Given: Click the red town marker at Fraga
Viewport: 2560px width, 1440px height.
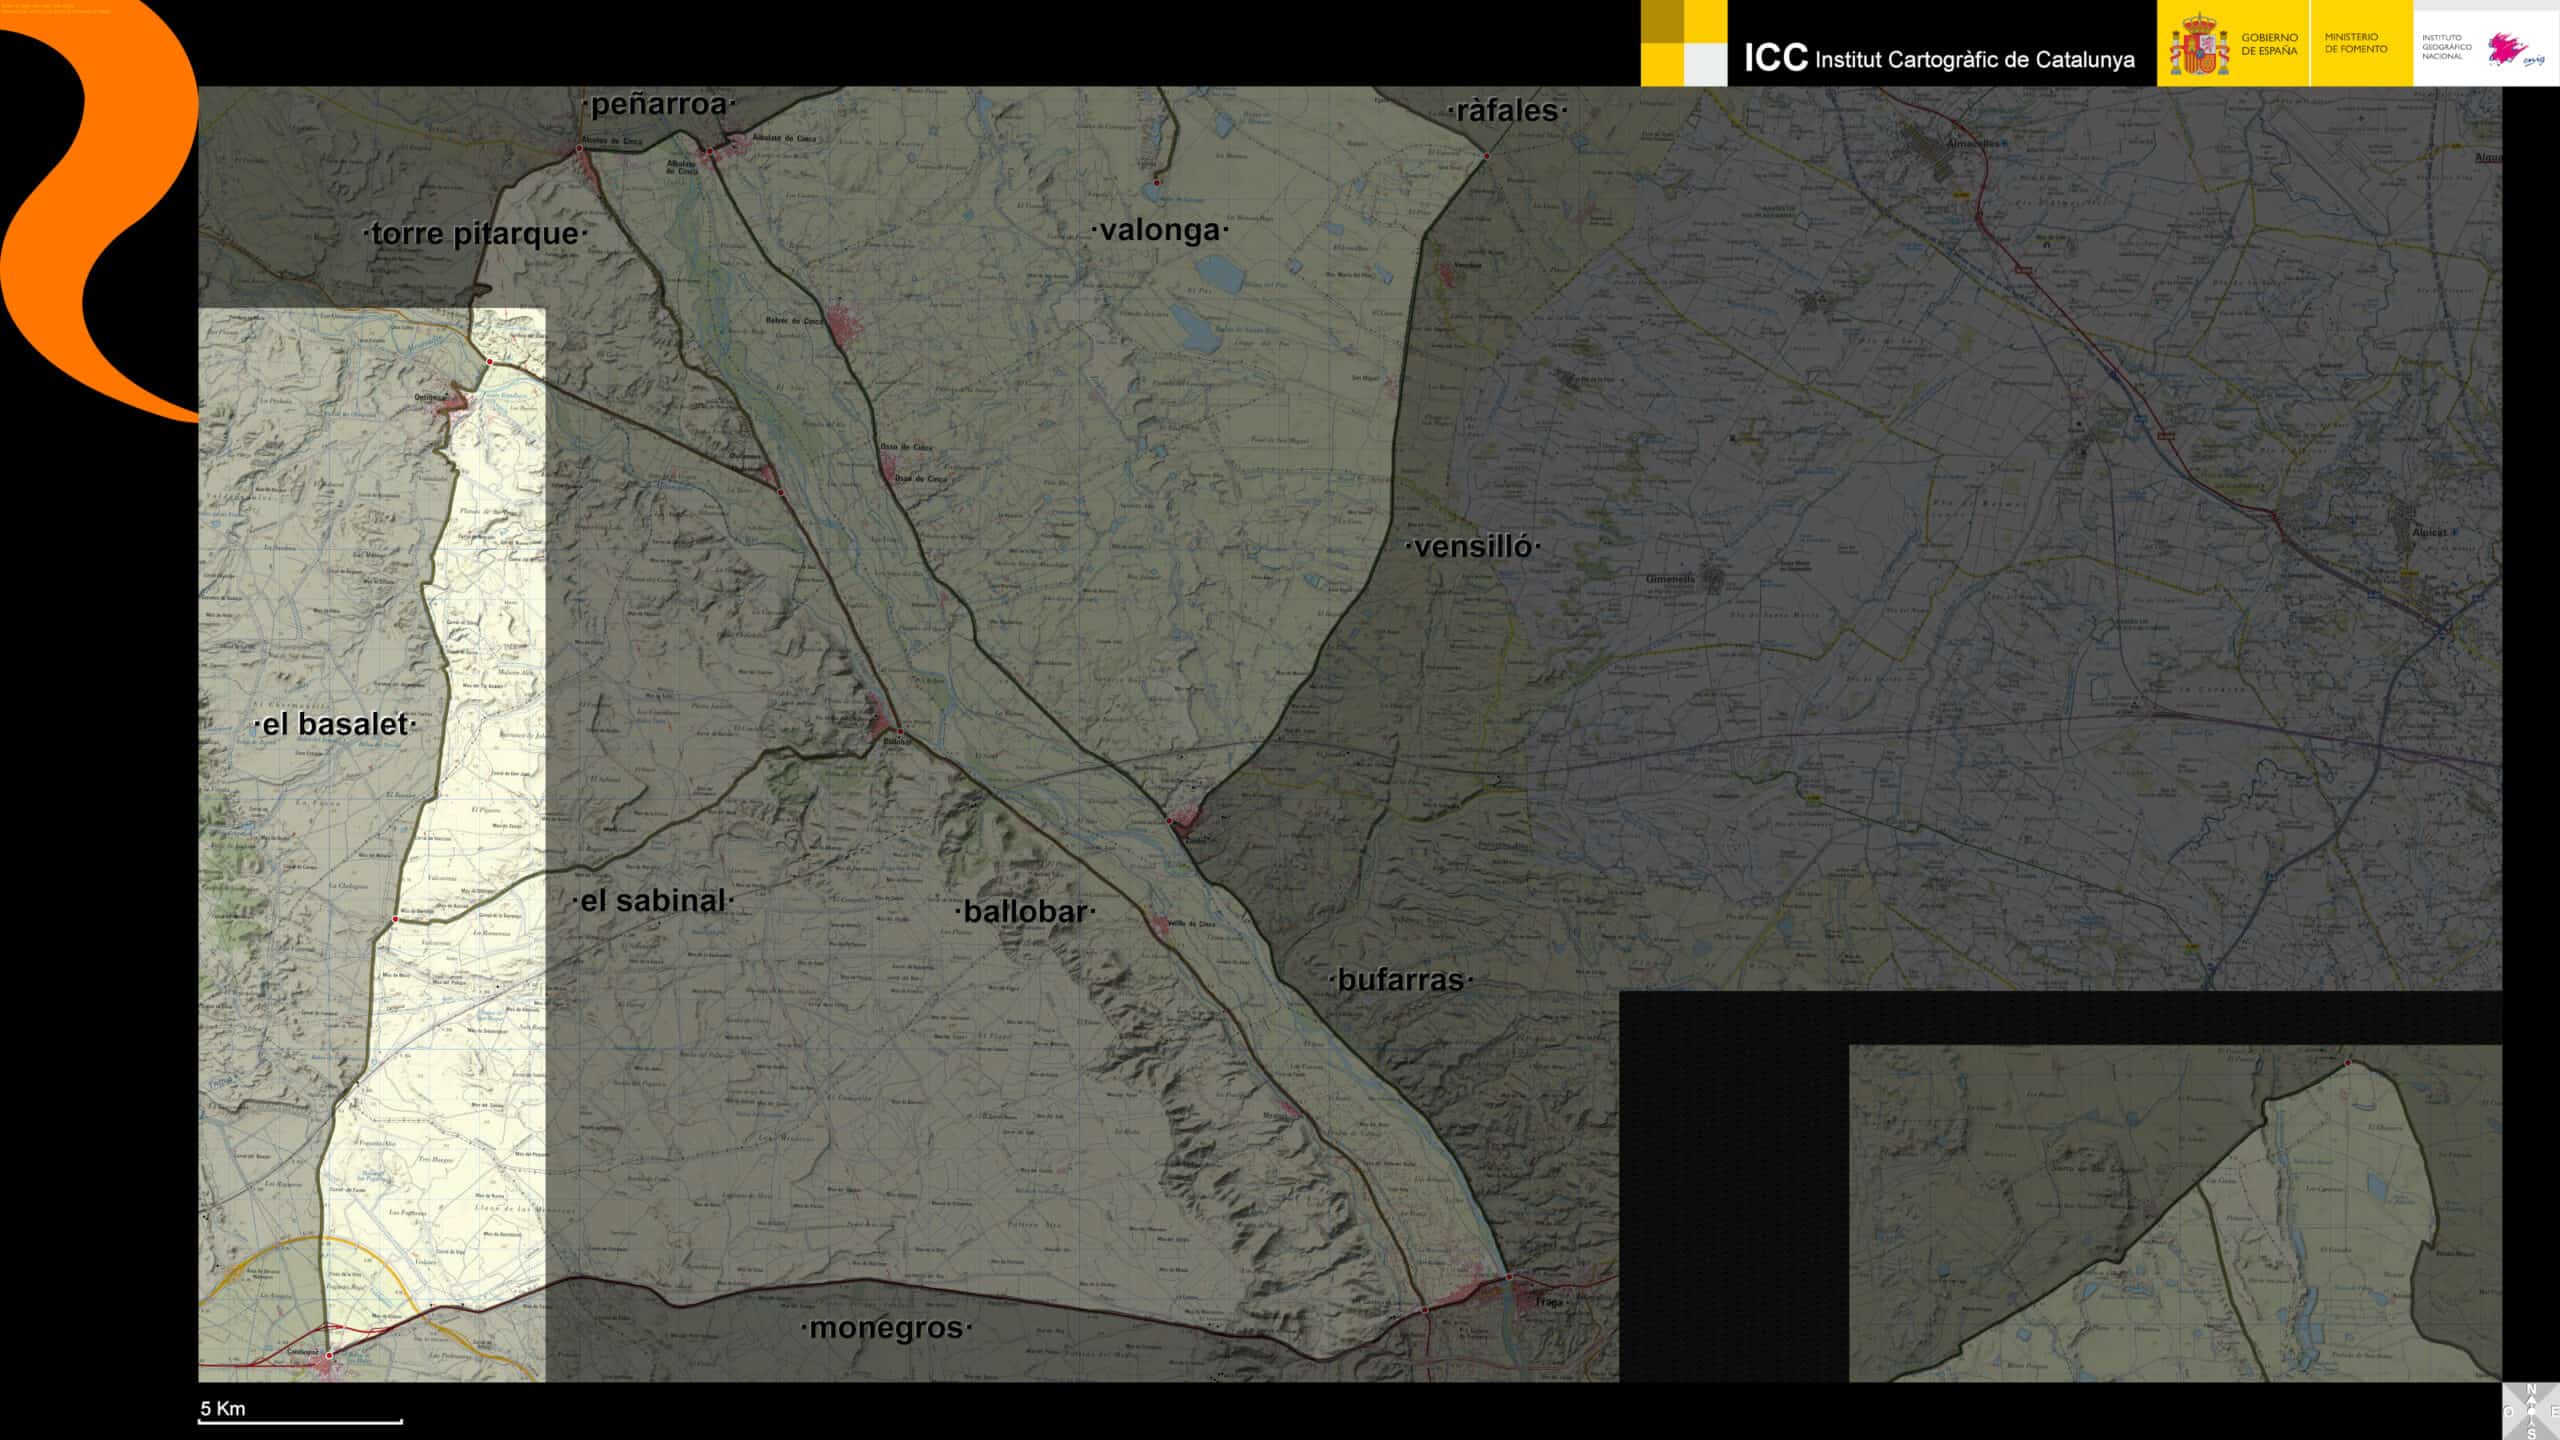Looking at the screenshot, I should tap(1510, 1277).
